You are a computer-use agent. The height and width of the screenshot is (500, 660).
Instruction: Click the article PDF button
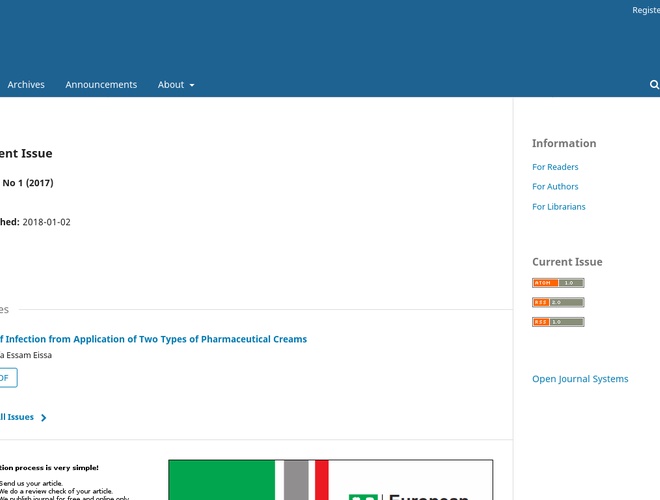point(7,378)
